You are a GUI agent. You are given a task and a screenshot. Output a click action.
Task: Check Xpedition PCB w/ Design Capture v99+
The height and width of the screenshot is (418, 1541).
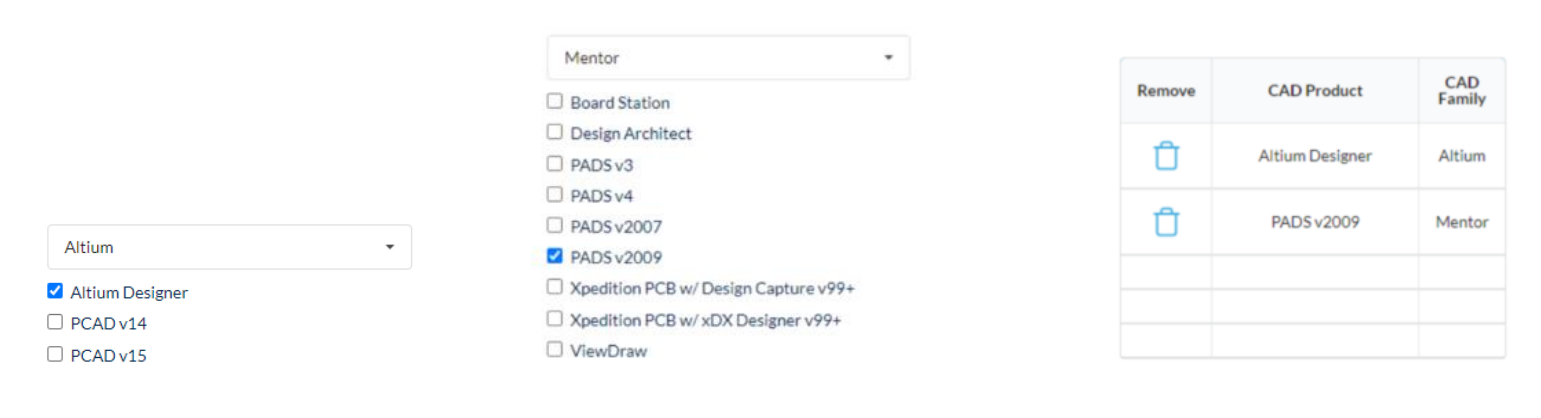tap(554, 288)
